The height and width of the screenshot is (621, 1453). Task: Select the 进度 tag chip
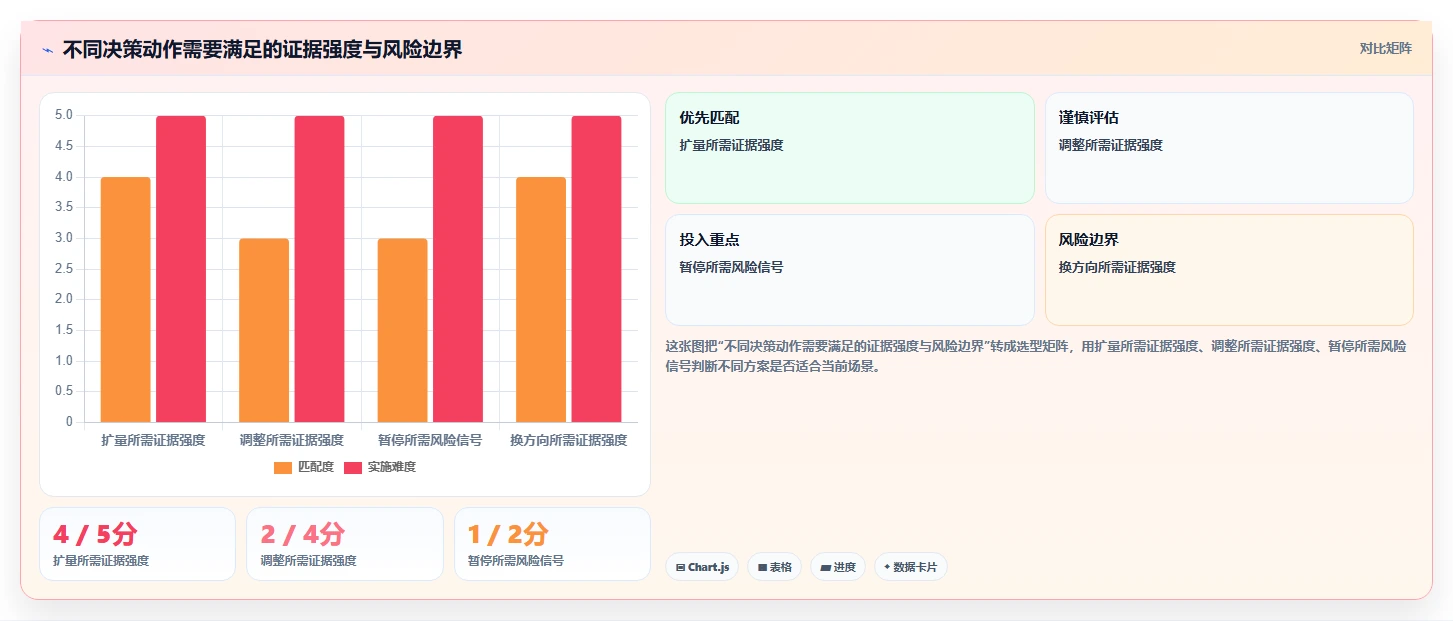coord(838,567)
